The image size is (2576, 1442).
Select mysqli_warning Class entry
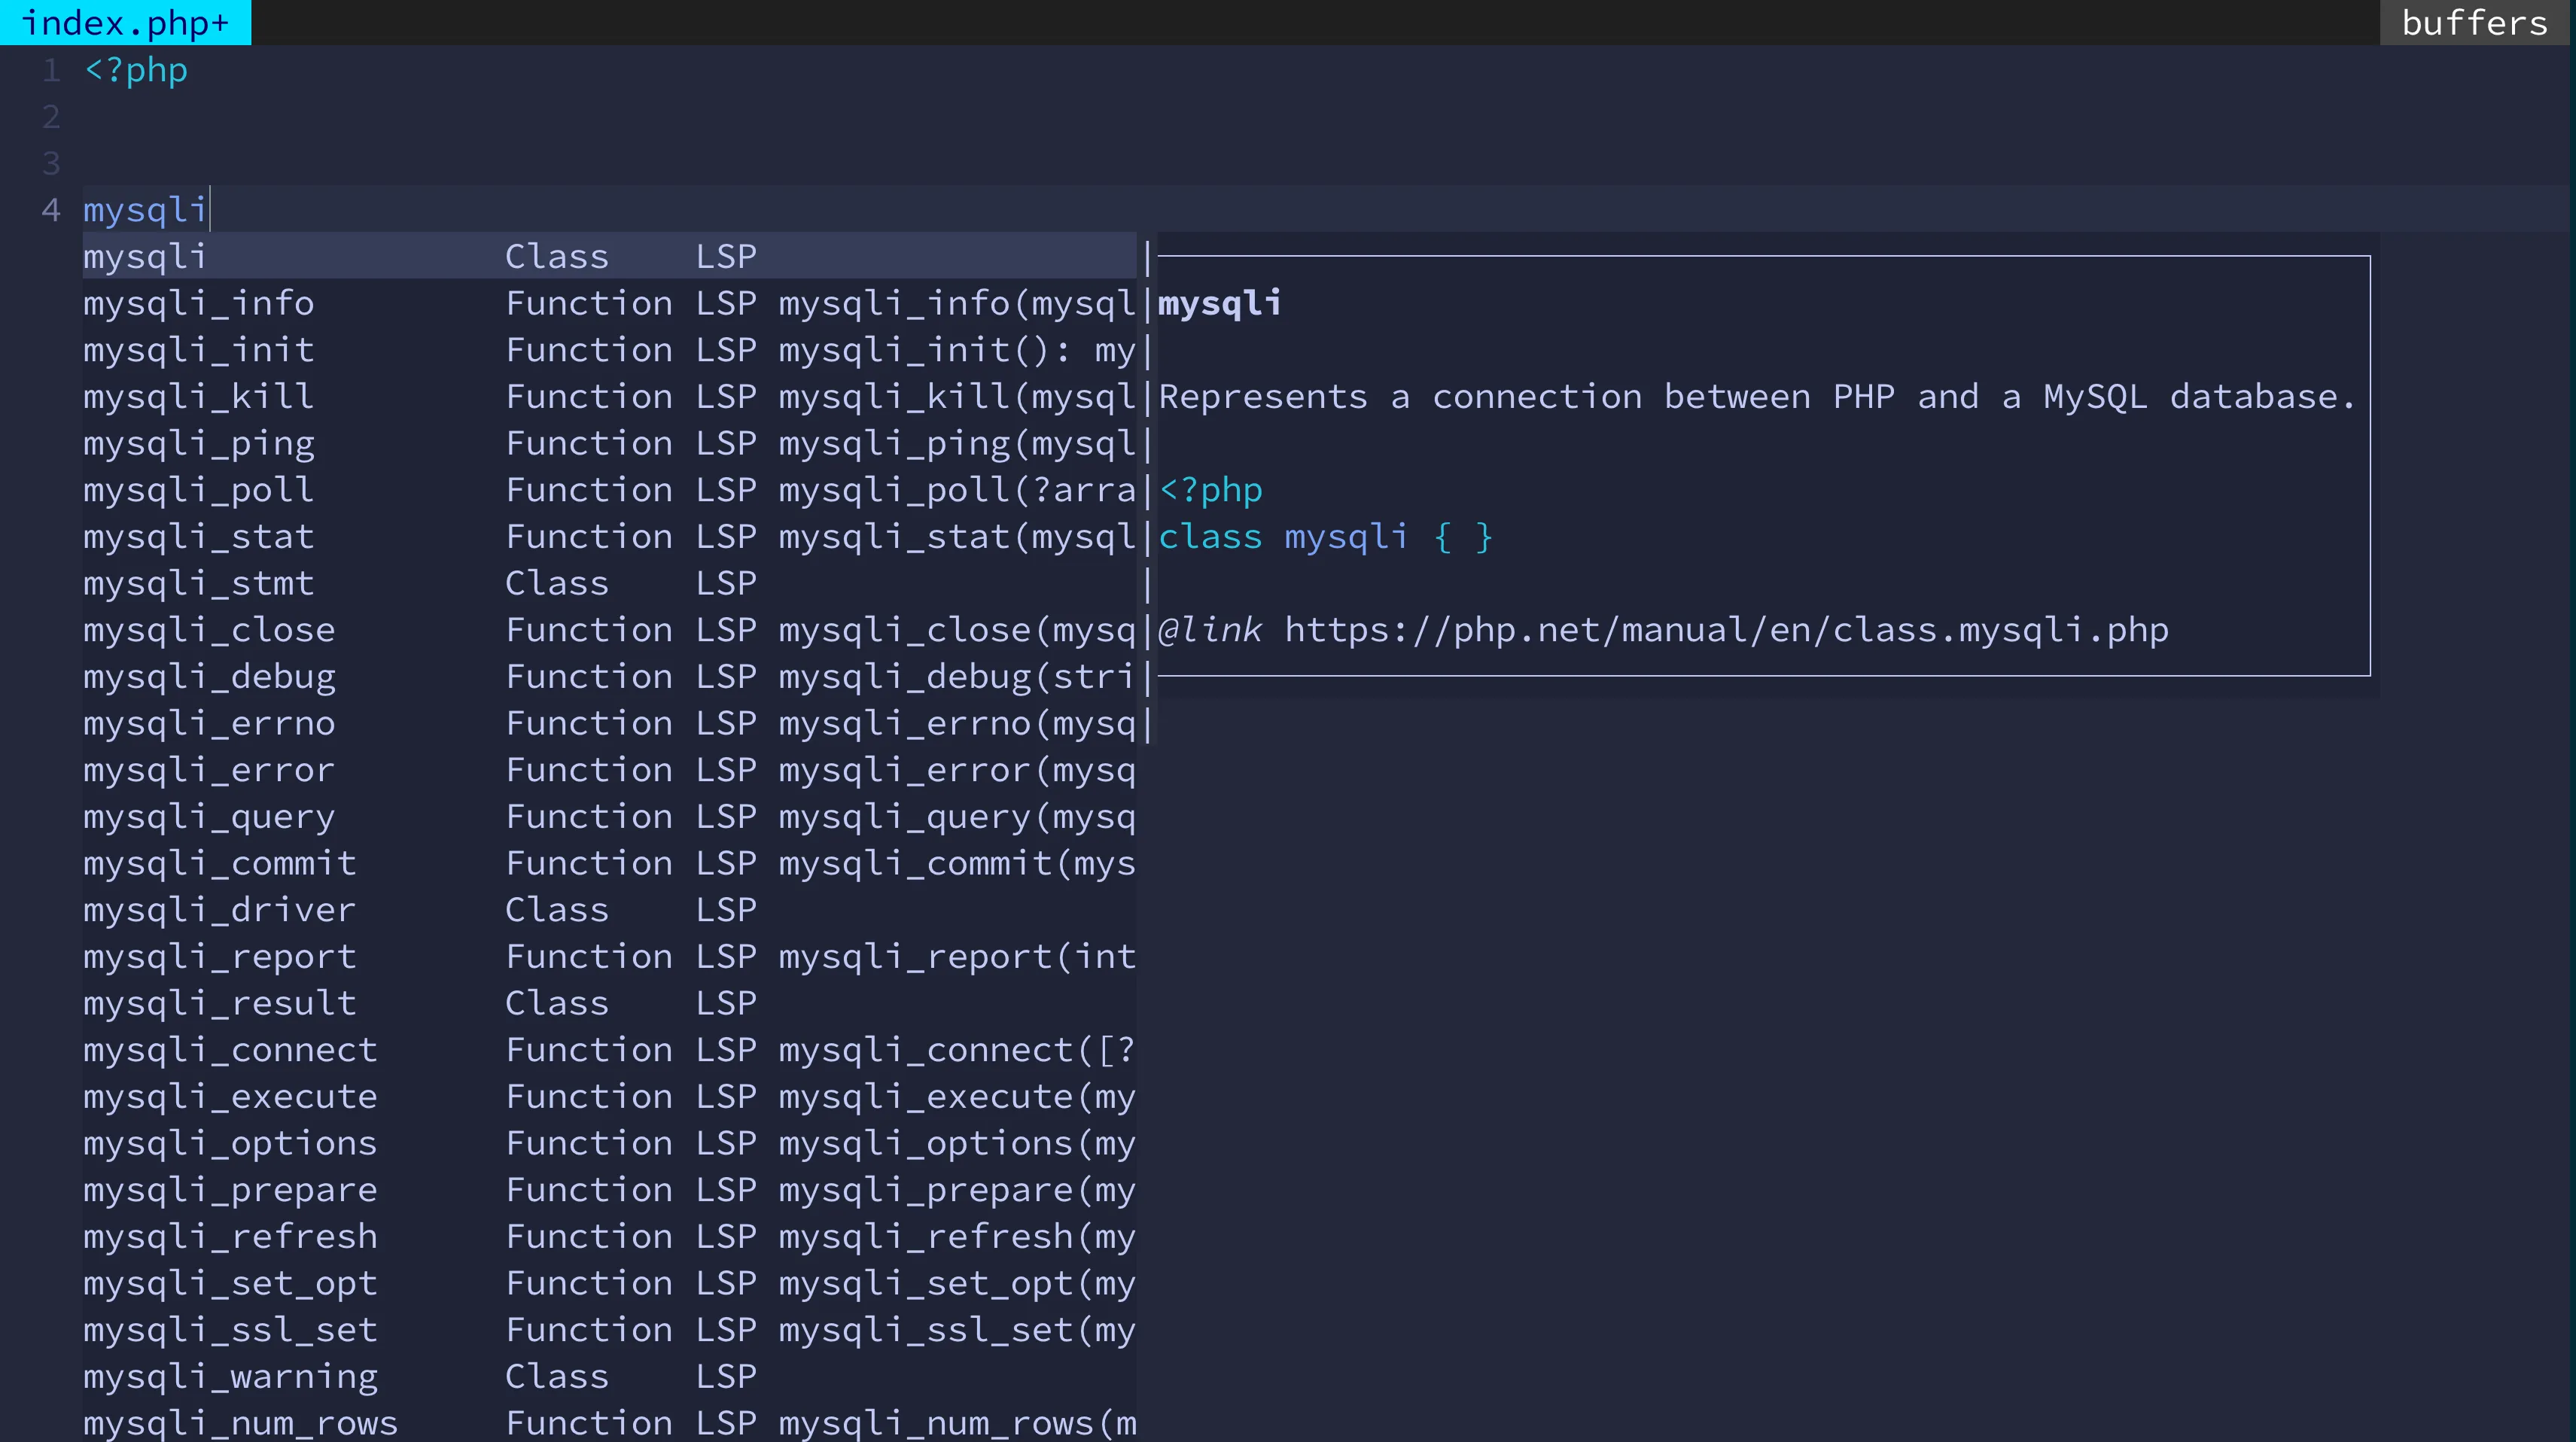tap(230, 1377)
